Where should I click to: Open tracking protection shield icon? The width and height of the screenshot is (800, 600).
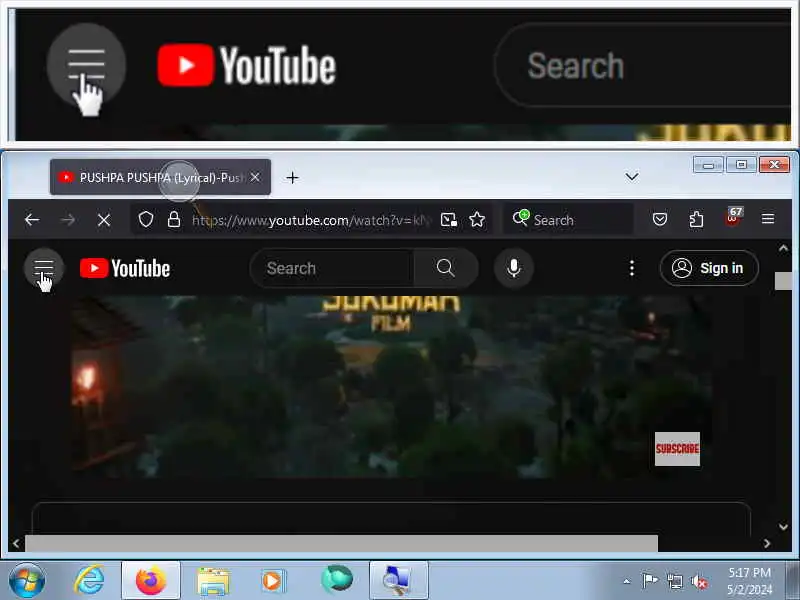pyautogui.click(x=146, y=219)
